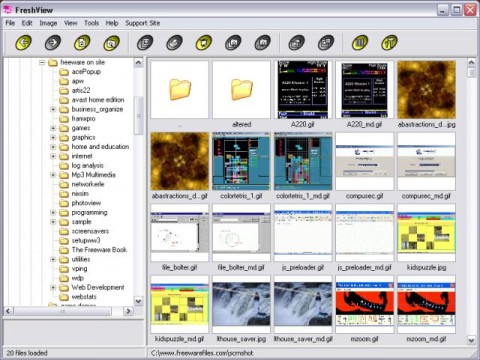The width and height of the screenshot is (480, 360).
Task: Click the gray forward arrow toolbar button
Action: coord(53,43)
